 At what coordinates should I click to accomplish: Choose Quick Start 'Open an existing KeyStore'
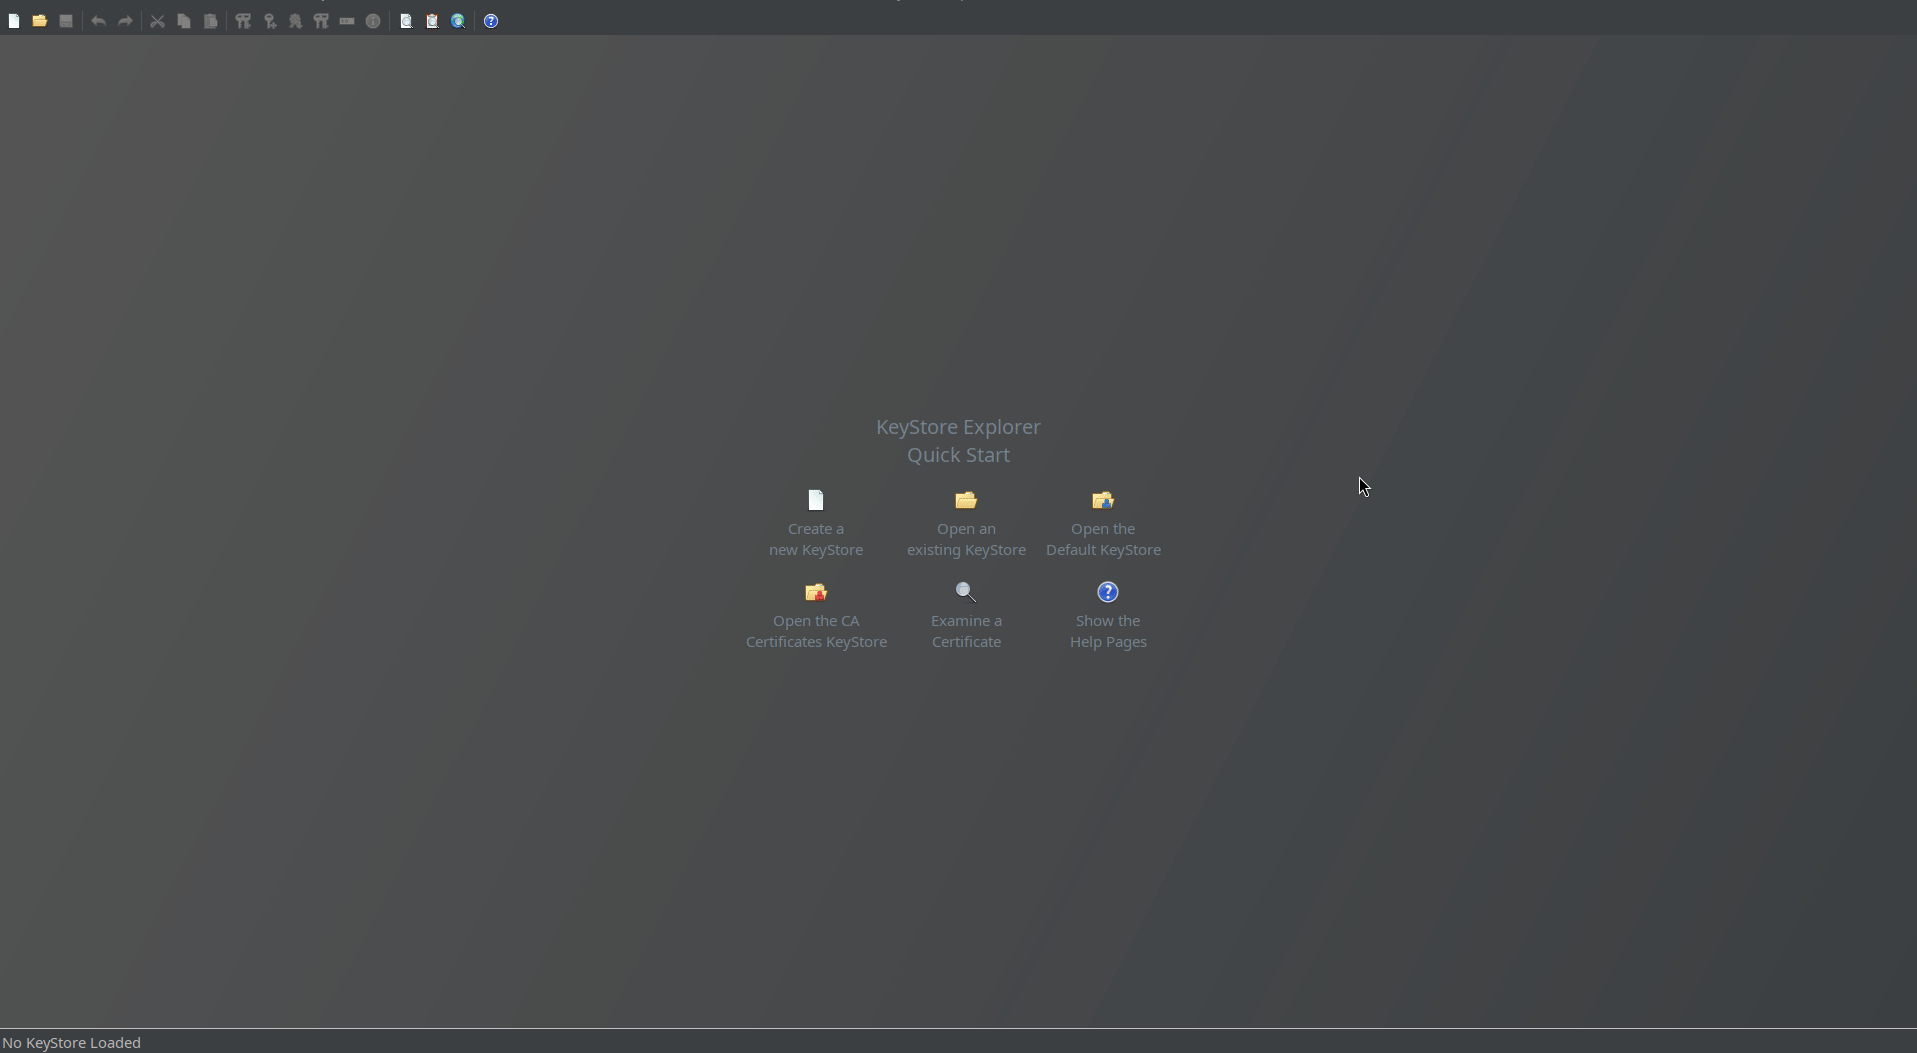966,524
